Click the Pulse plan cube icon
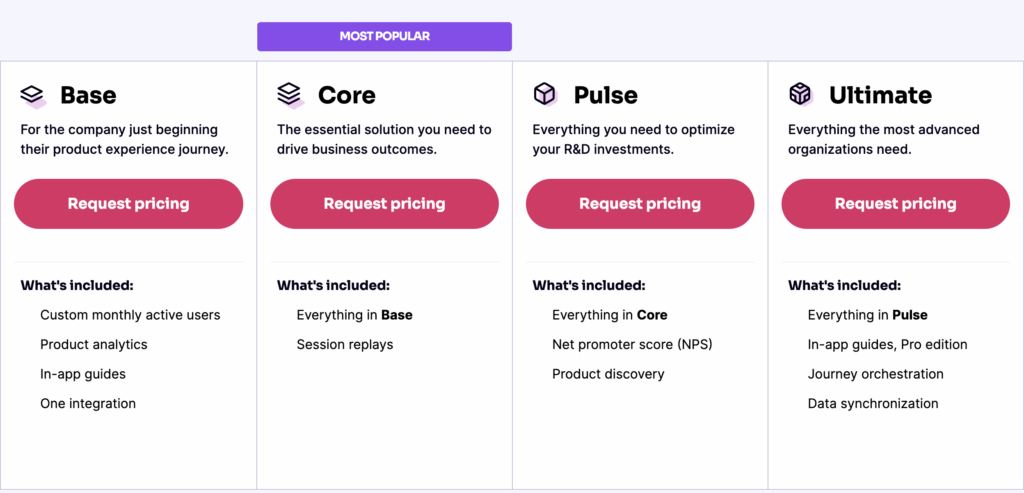The width and height of the screenshot is (1024, 493). [x=545, y=95]
